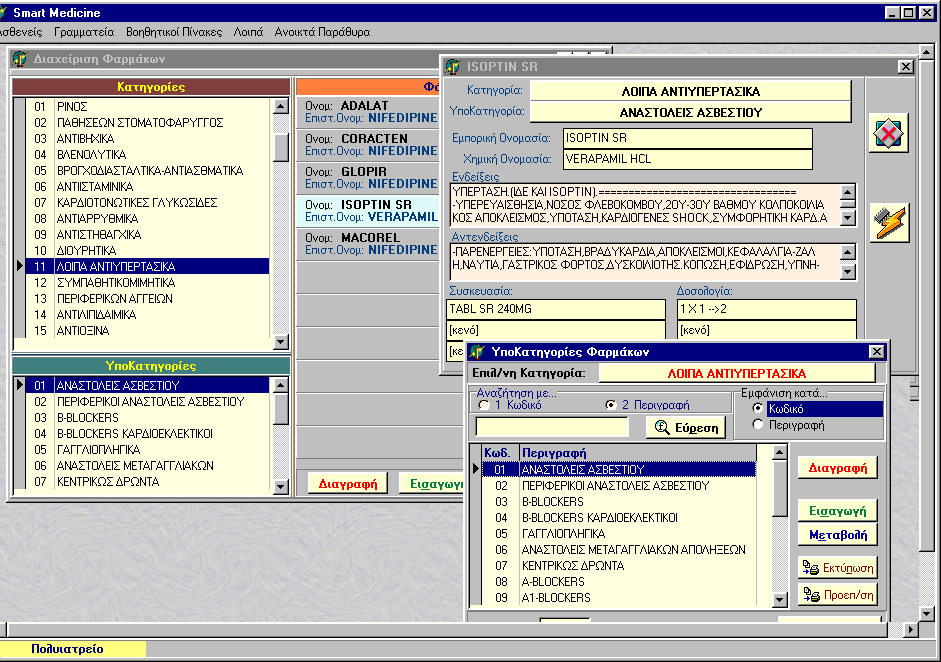The image size is (941, 662).
Task: Click down arrow of Αντενδείξεις text box
Action: click(848, 272)
